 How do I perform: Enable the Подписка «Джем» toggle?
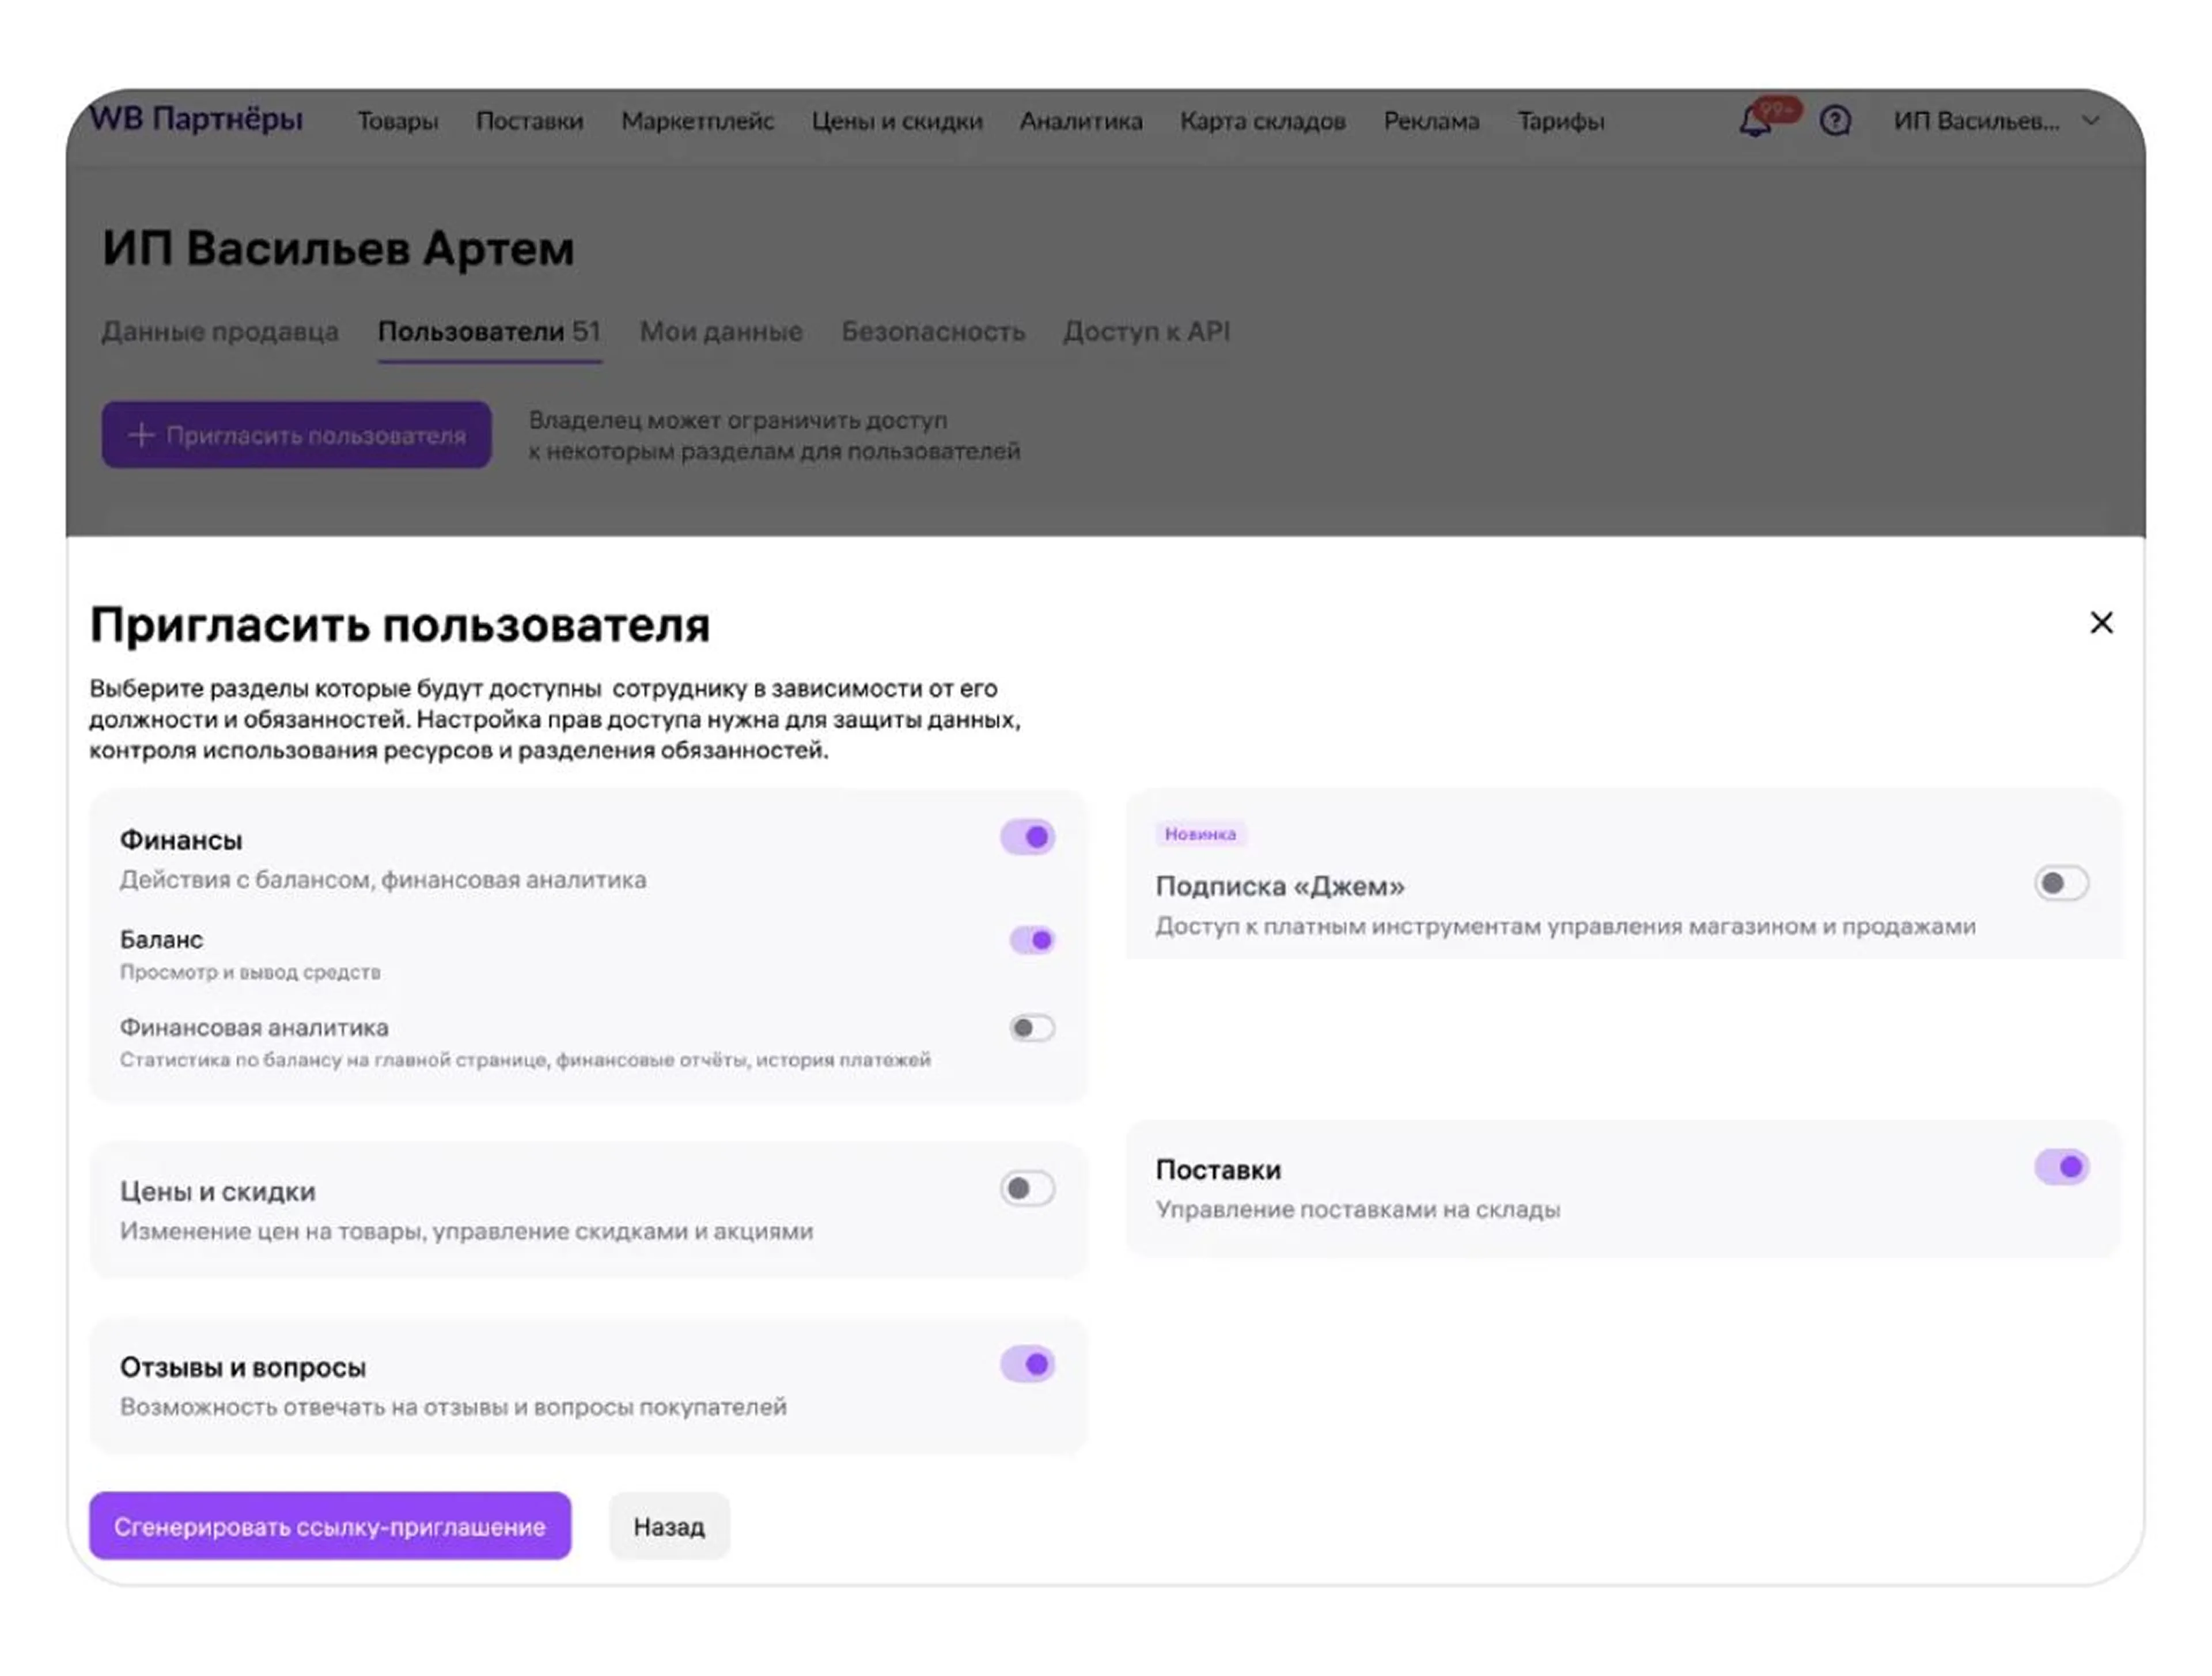2061,883
